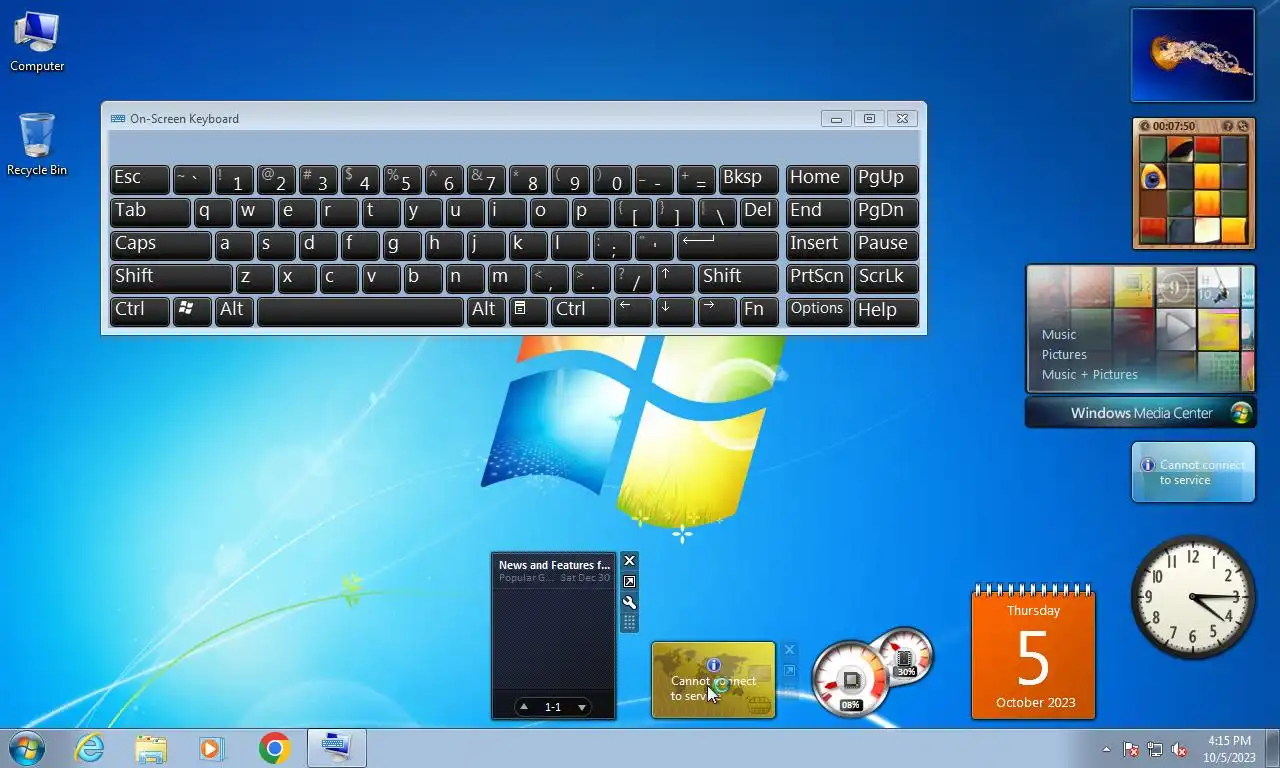Go to the next headlines page with the down arrow
This screenshot has width=1280, height=768.
[581, 707]
